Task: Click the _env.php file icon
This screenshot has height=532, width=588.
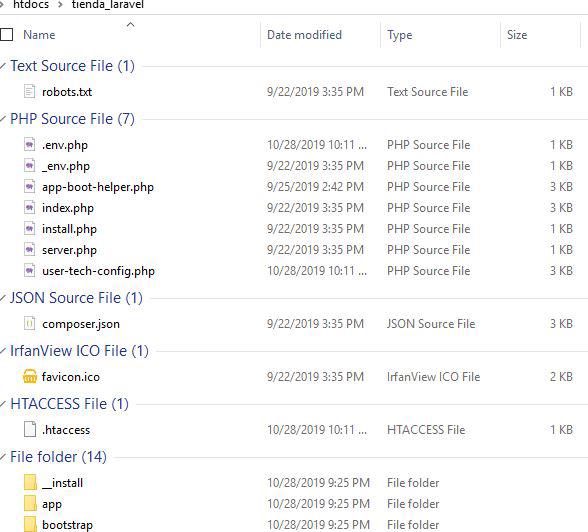Action: (30, 165)
